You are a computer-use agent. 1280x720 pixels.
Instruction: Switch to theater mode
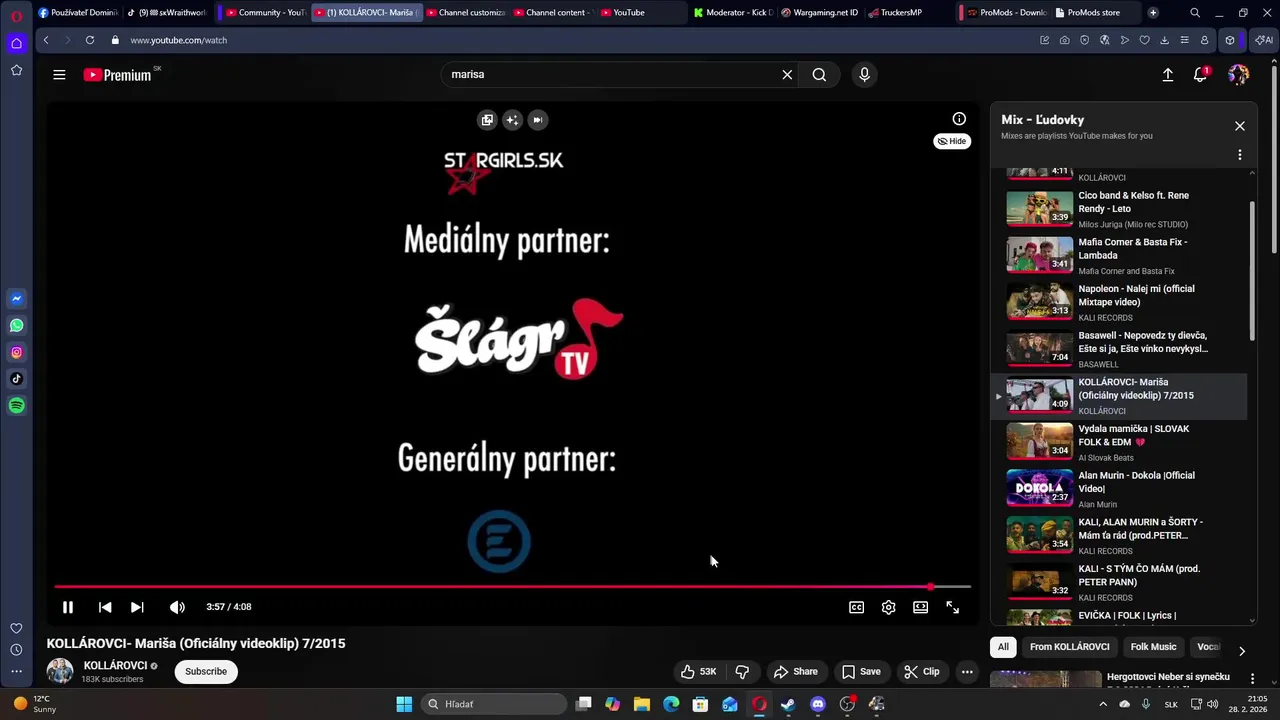tap(920, 607)
